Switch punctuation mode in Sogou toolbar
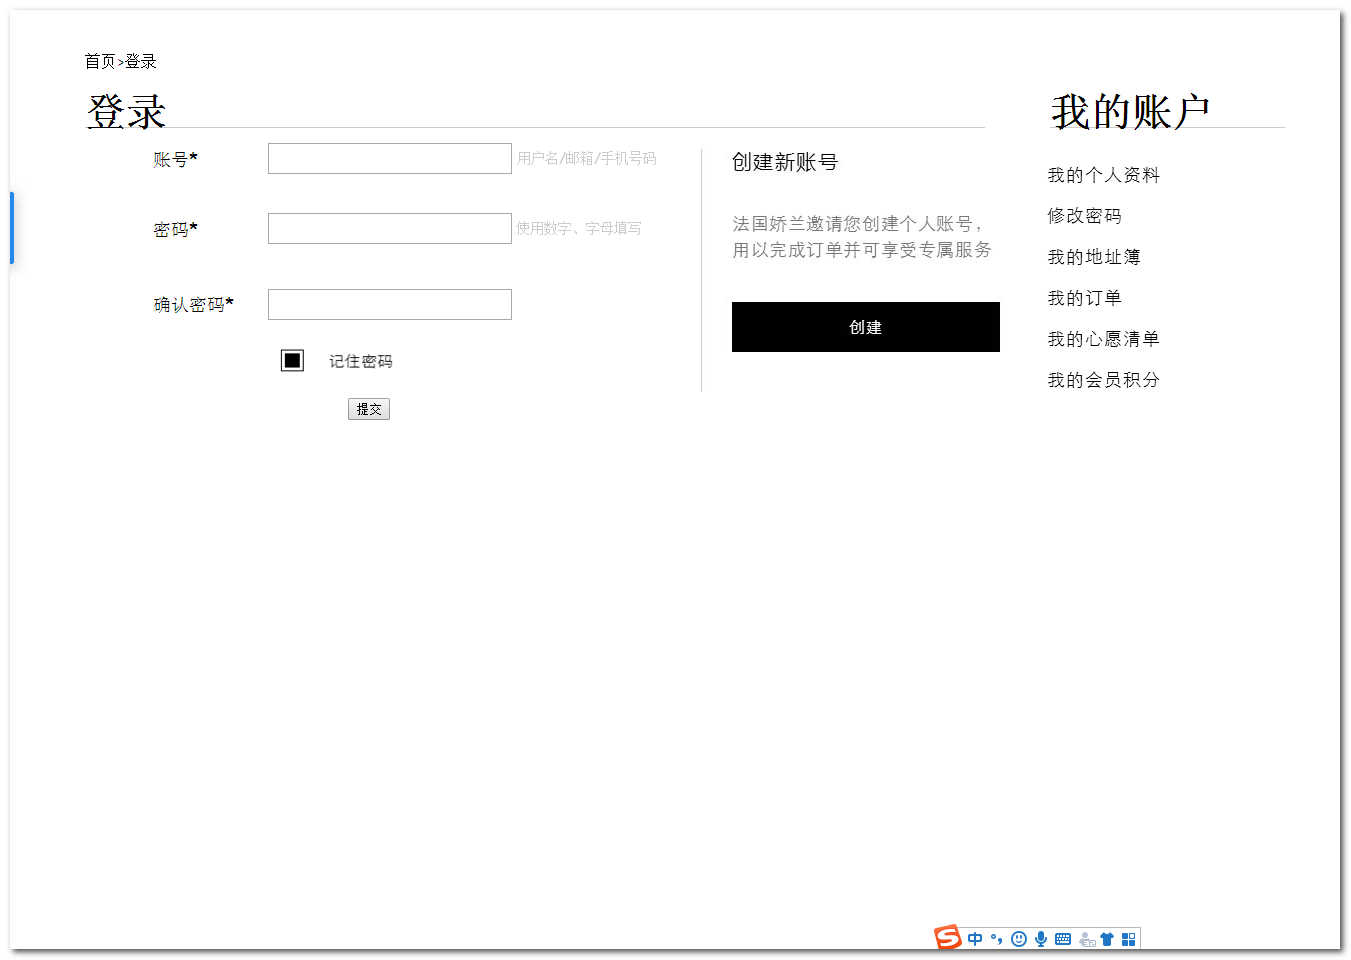This screenshot has width=1351, height=960. [x=996, y=939]
